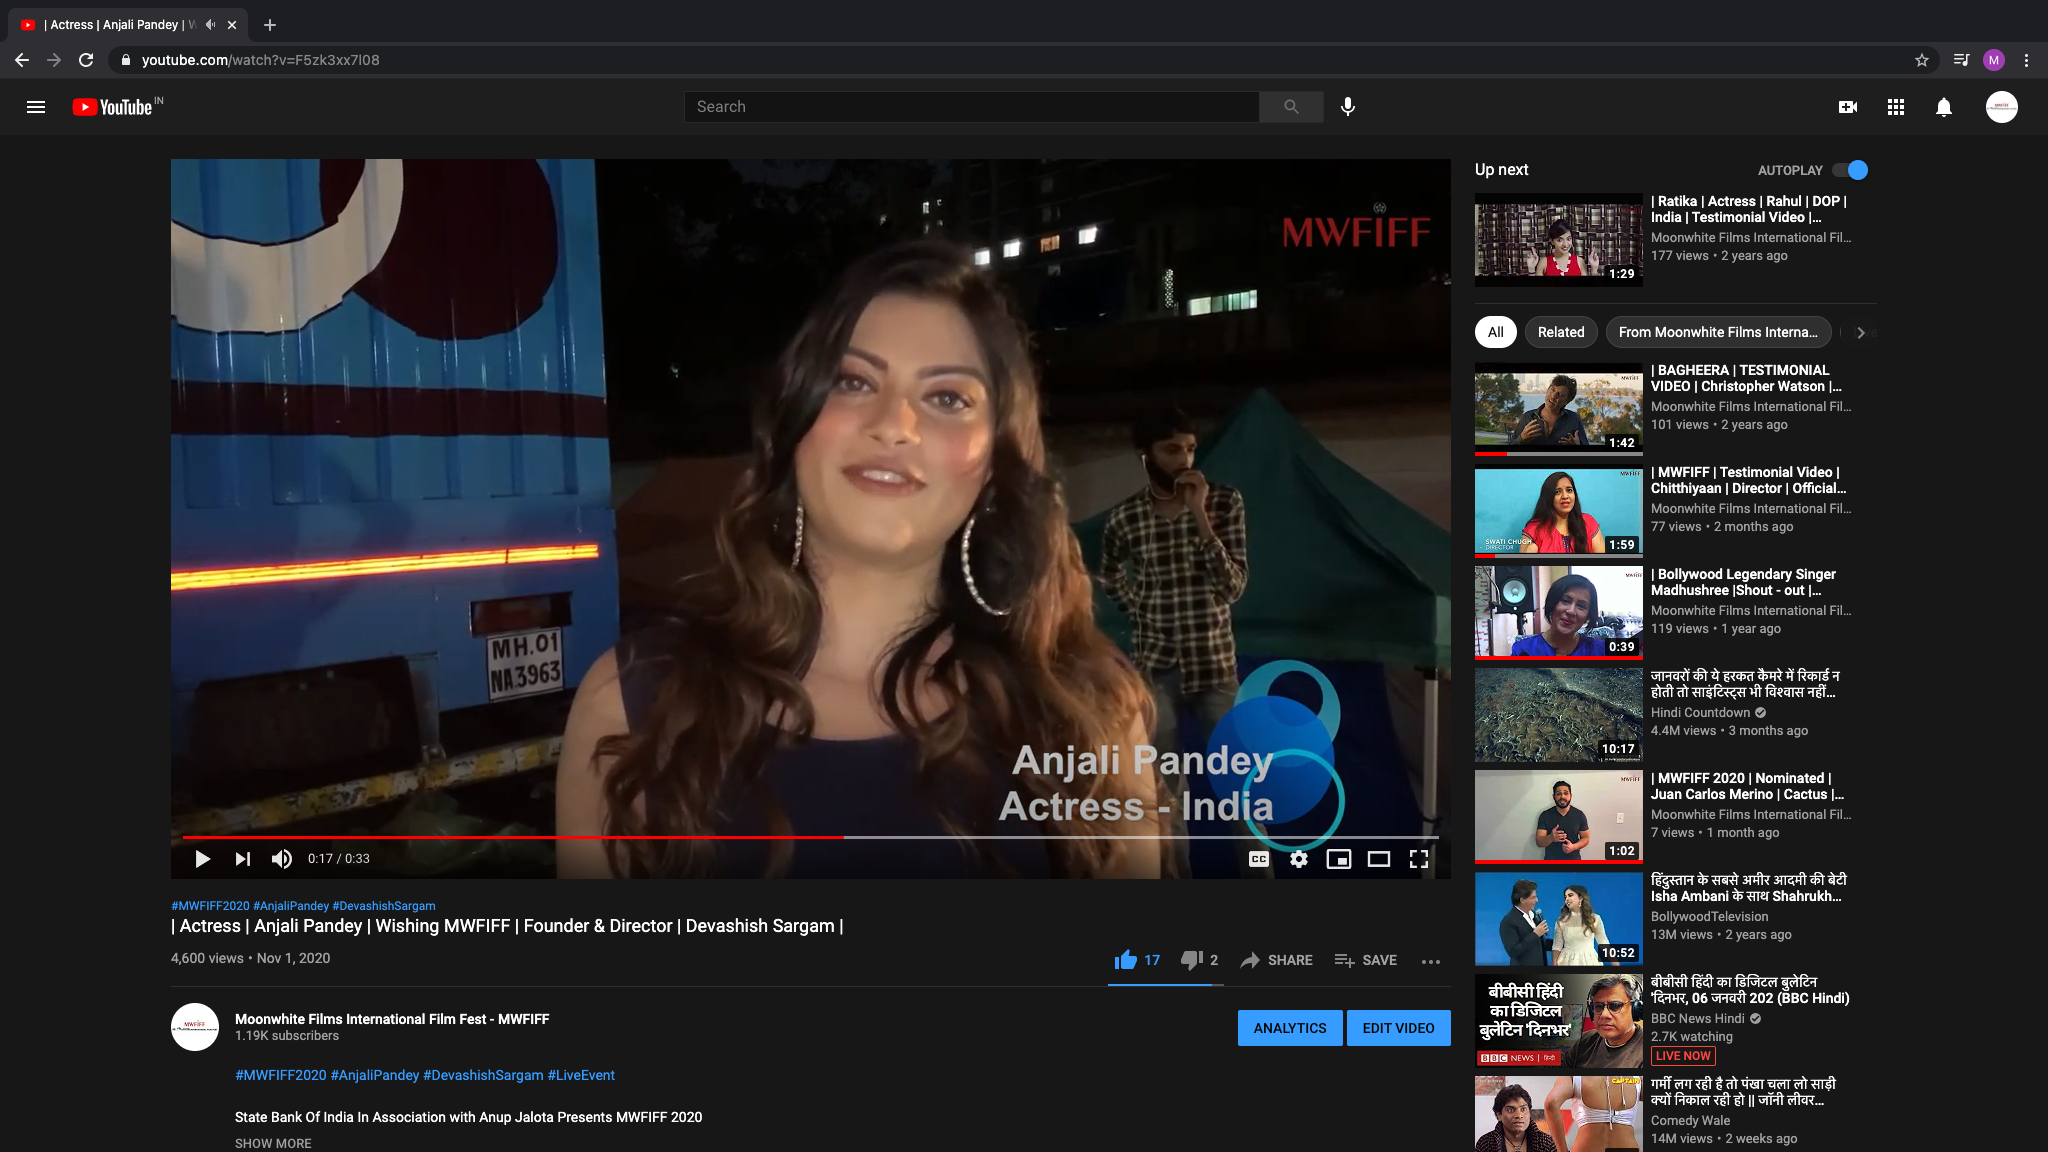Play the paused video
The image size is (2048, 1152).
coord(202,859)
